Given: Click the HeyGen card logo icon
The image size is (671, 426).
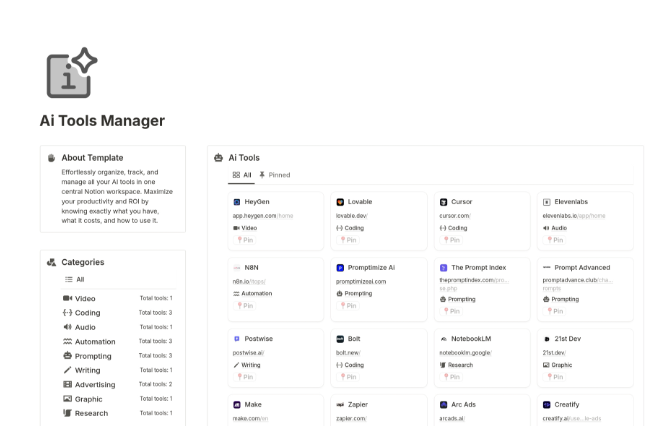Looking at the screenshot, I should (237, 201).
